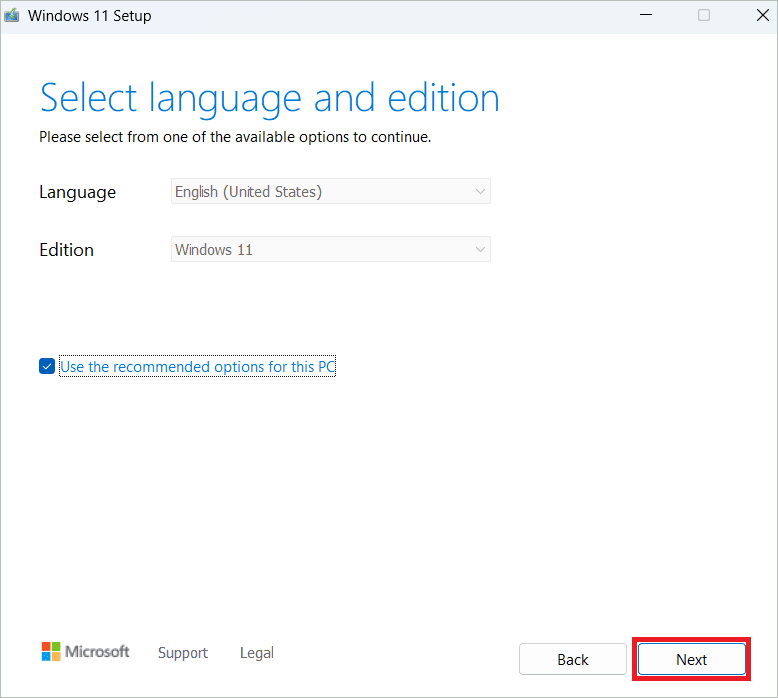Minimize the Windows 11 Setup window

point(646,15)
